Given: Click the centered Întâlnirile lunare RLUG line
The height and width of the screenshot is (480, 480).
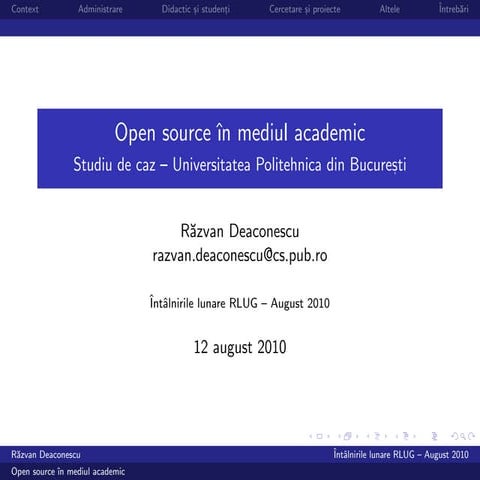Looking at the screenshot, I should point(240,303).
